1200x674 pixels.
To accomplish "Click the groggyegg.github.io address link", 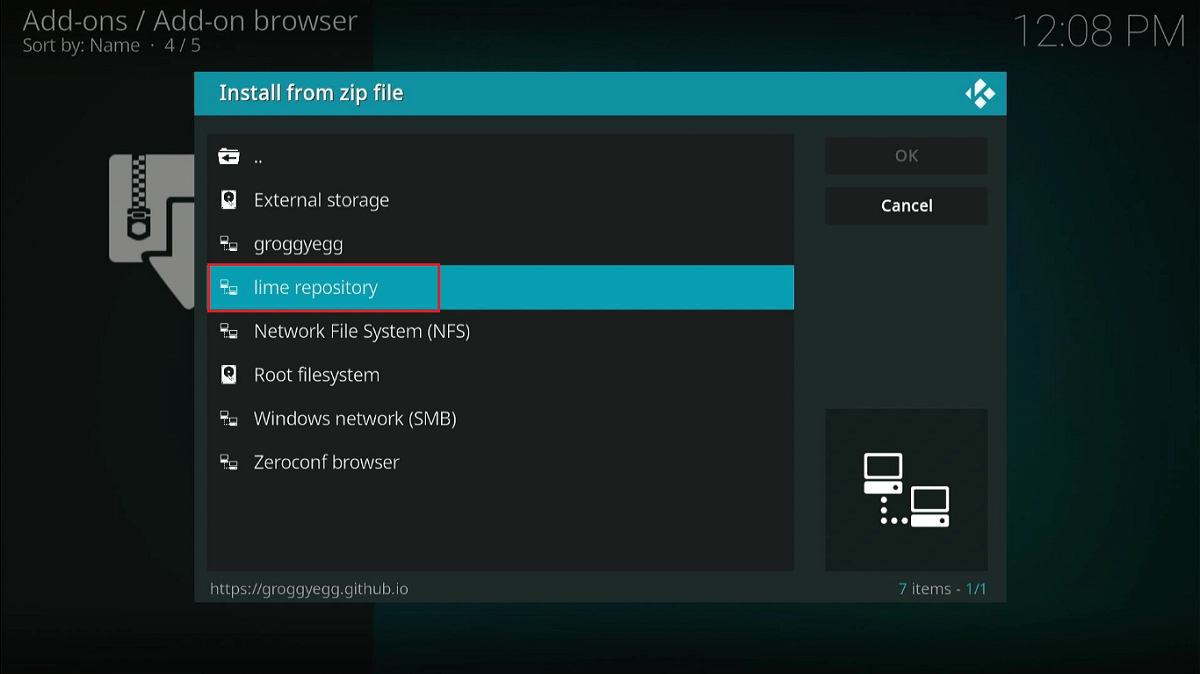I will click(309, 588).
